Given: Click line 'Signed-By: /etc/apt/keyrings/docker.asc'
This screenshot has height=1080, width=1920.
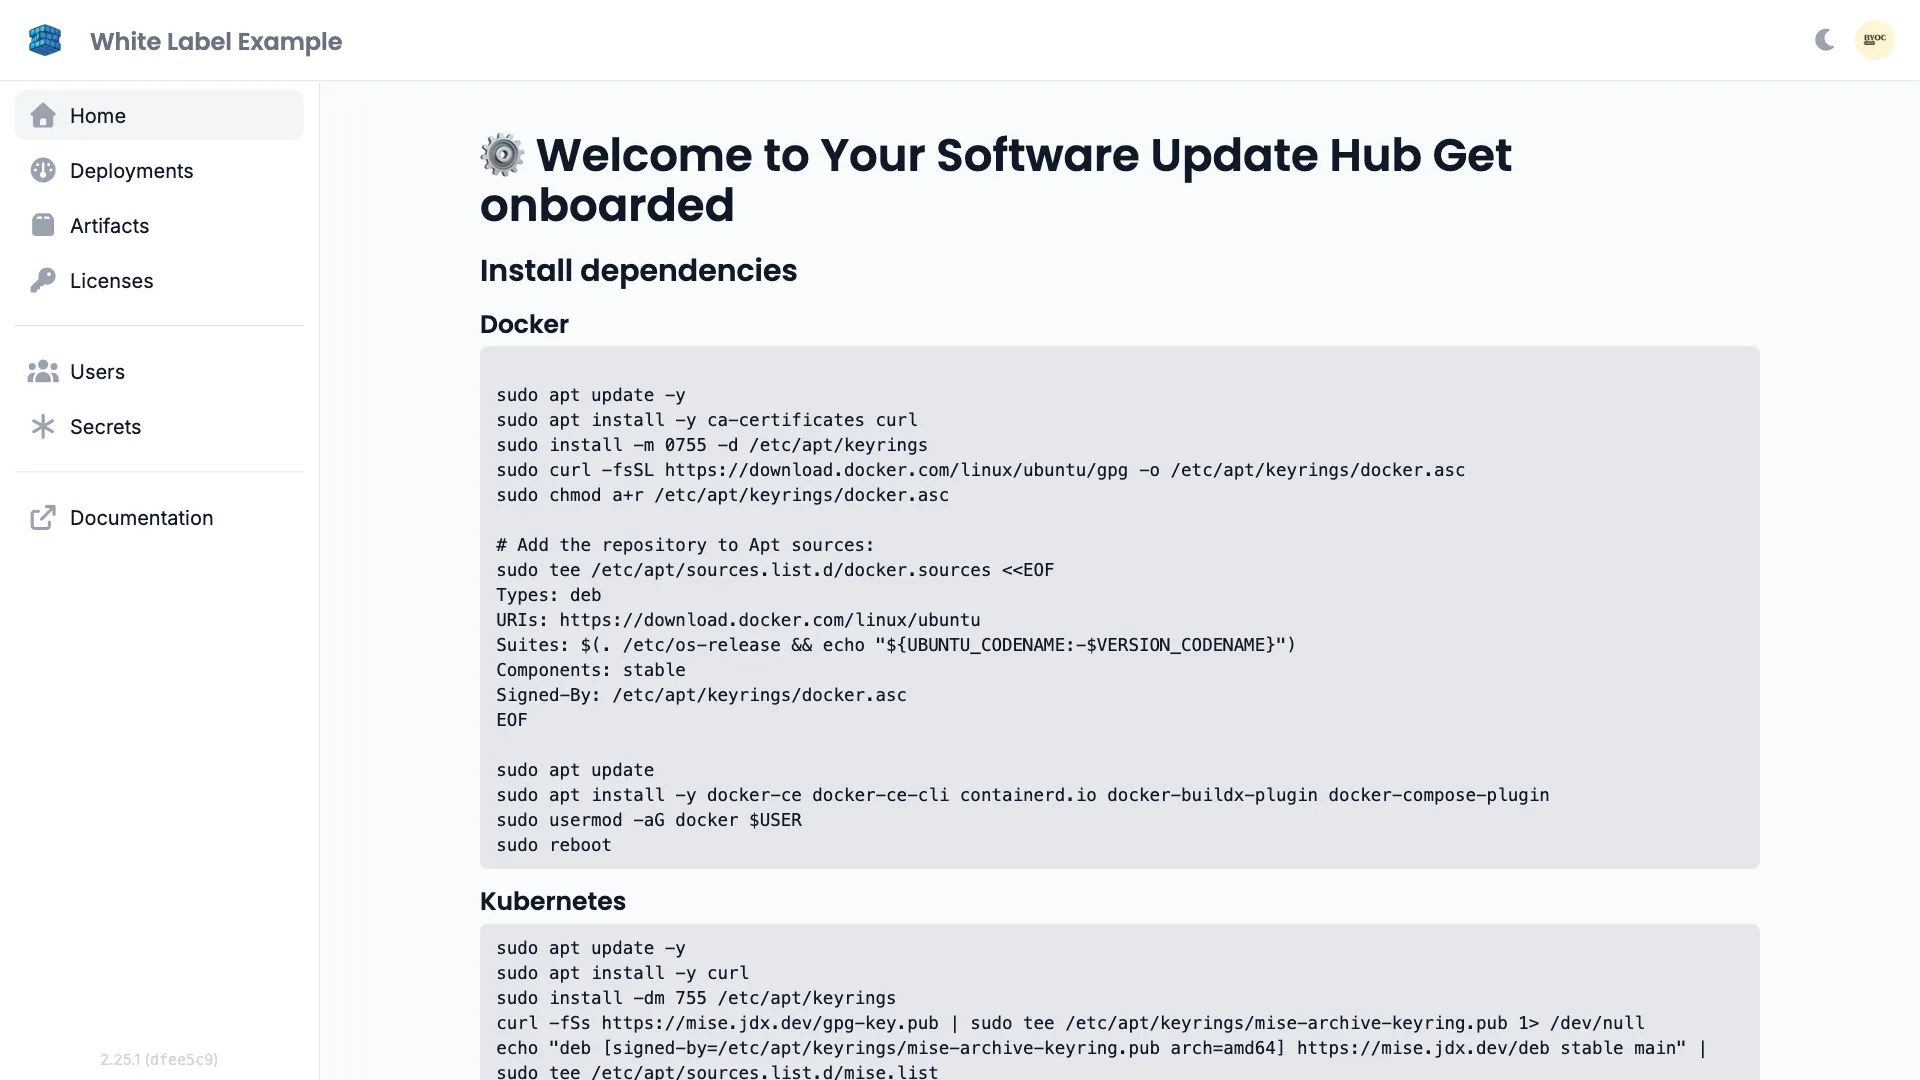Looking at the screenshot, I should 701,695.
